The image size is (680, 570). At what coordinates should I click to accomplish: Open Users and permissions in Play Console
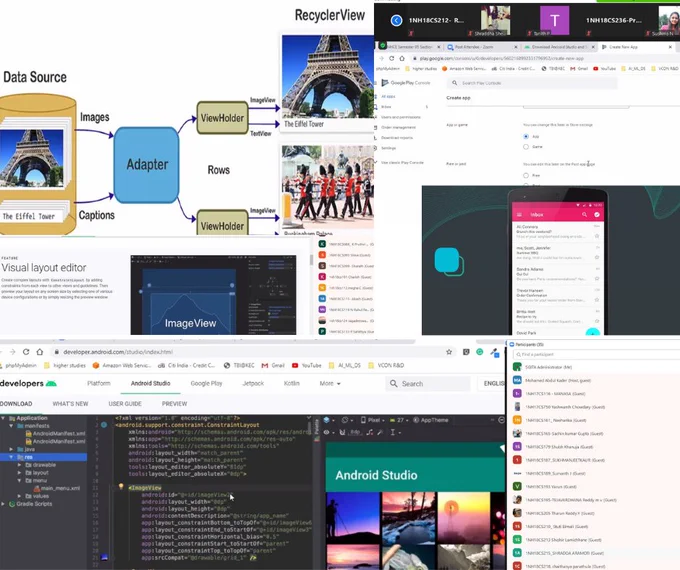coord(401,117)
